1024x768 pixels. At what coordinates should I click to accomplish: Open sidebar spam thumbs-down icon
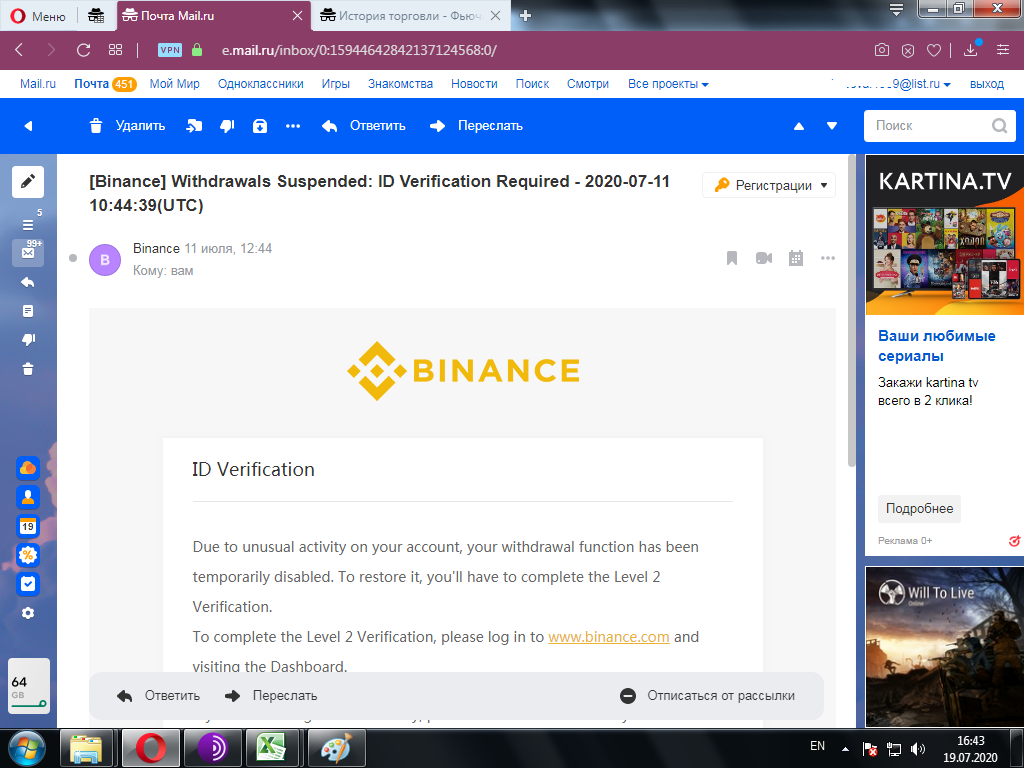[x=28, y=340]
